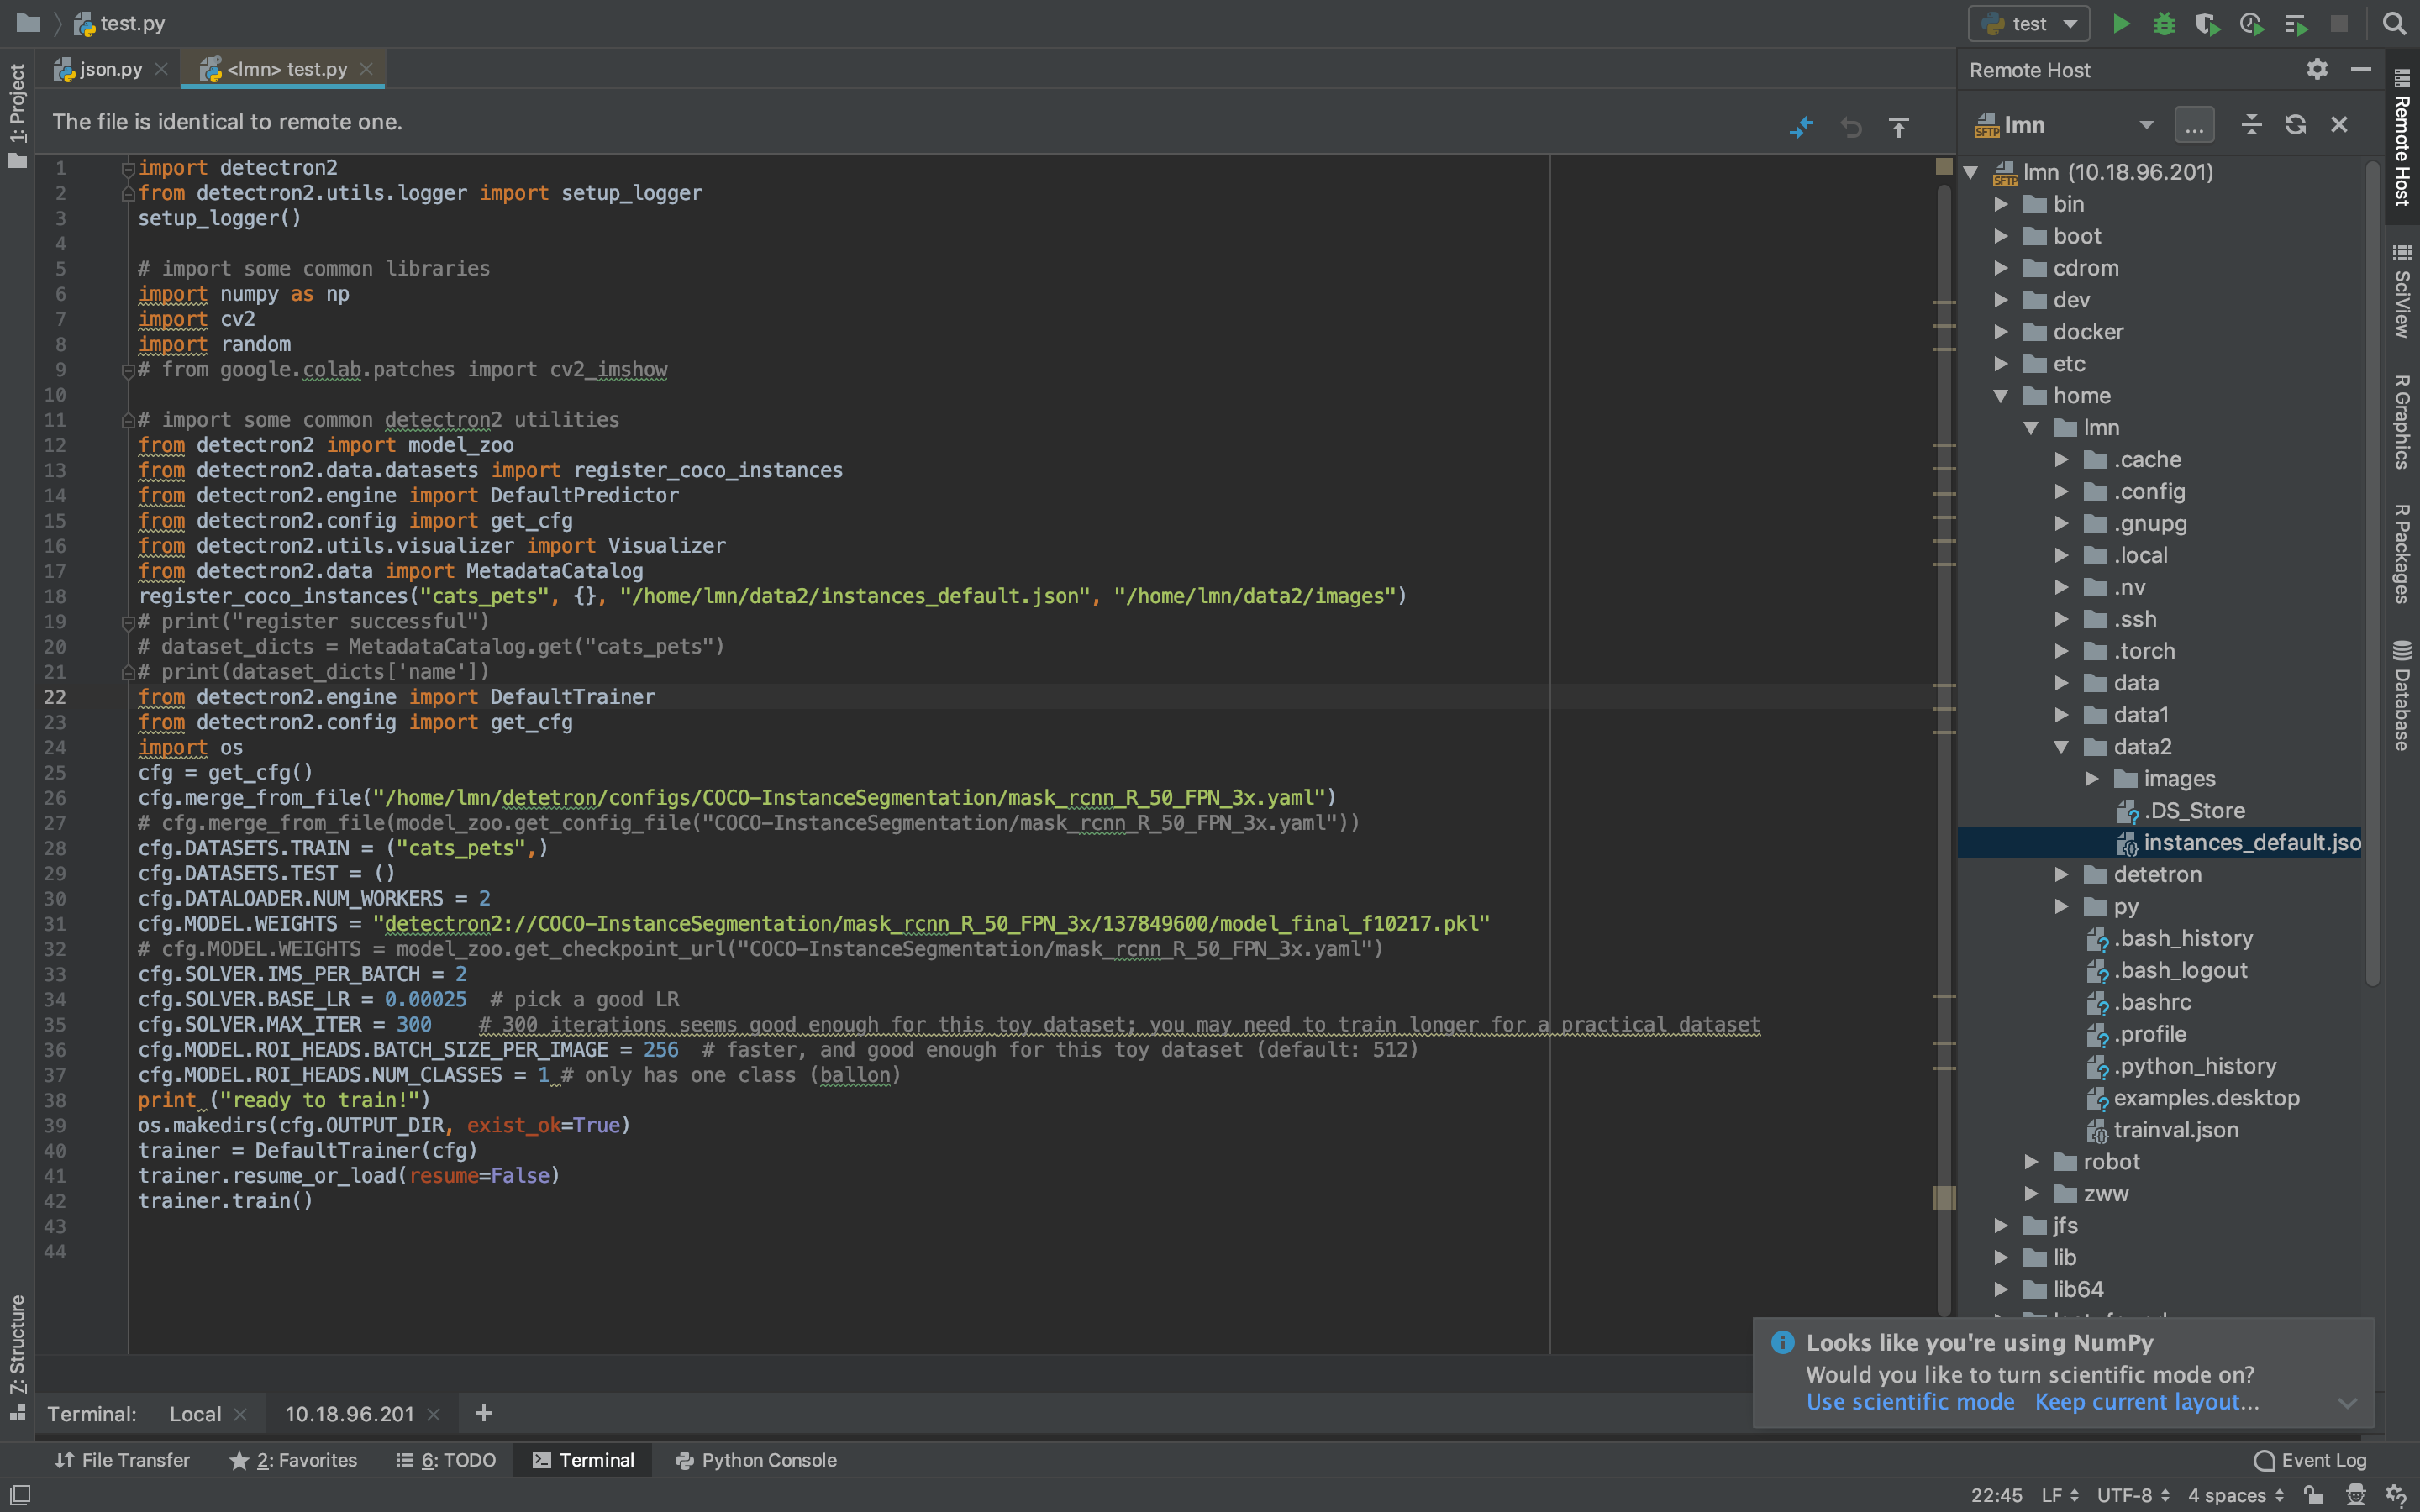Viewport: 2420px width, 1512px height.
Task: Click the 'Use scientific mode' link
Action: tap(1909, 1402)
